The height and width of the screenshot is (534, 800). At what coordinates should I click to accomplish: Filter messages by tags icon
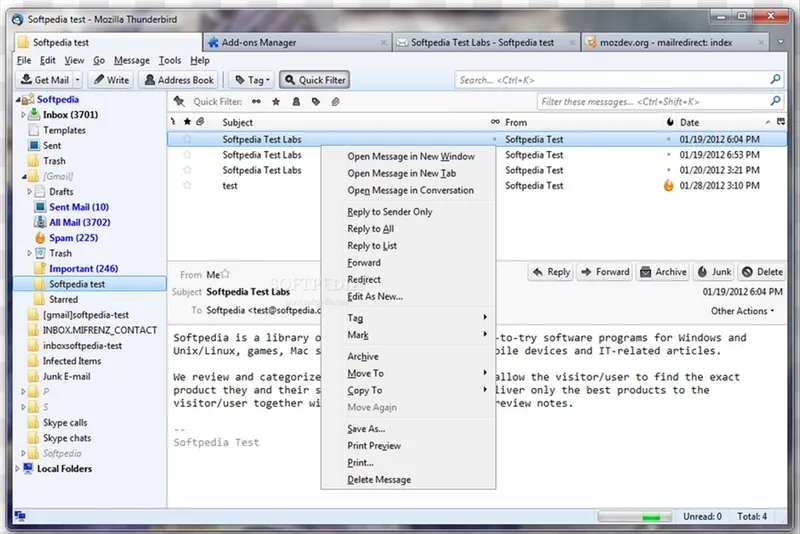coord(316,101)
